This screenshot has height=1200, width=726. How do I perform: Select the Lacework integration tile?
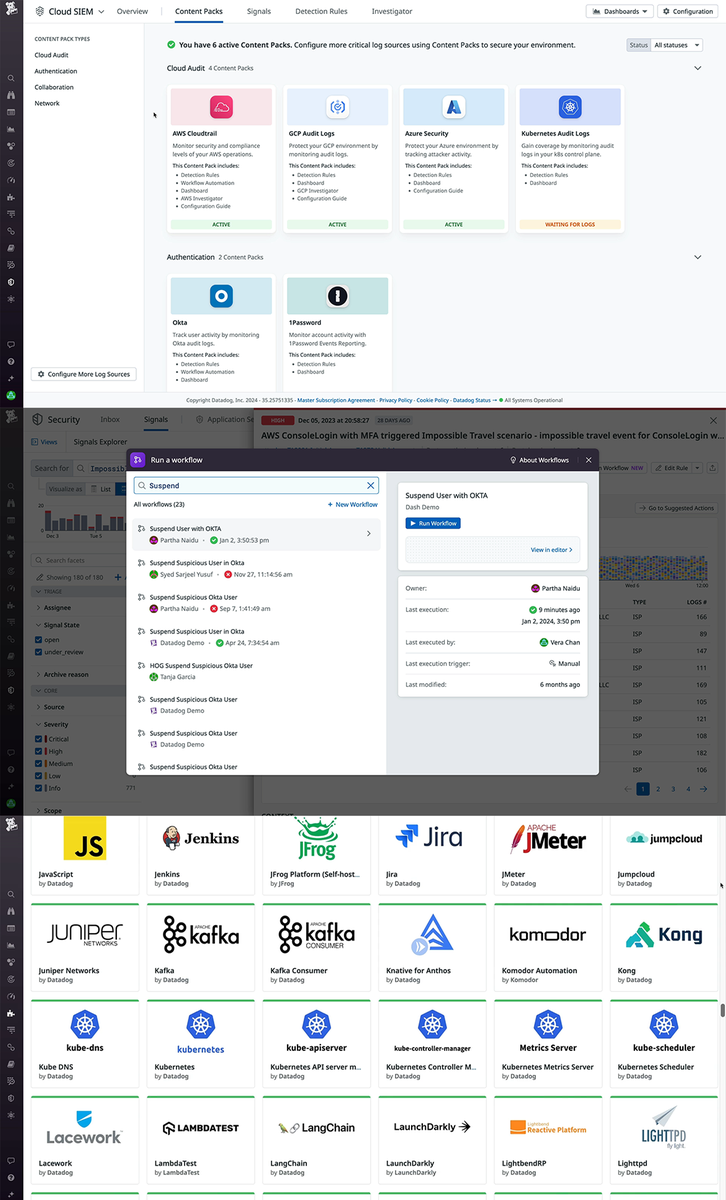(x=85, y=1140)
